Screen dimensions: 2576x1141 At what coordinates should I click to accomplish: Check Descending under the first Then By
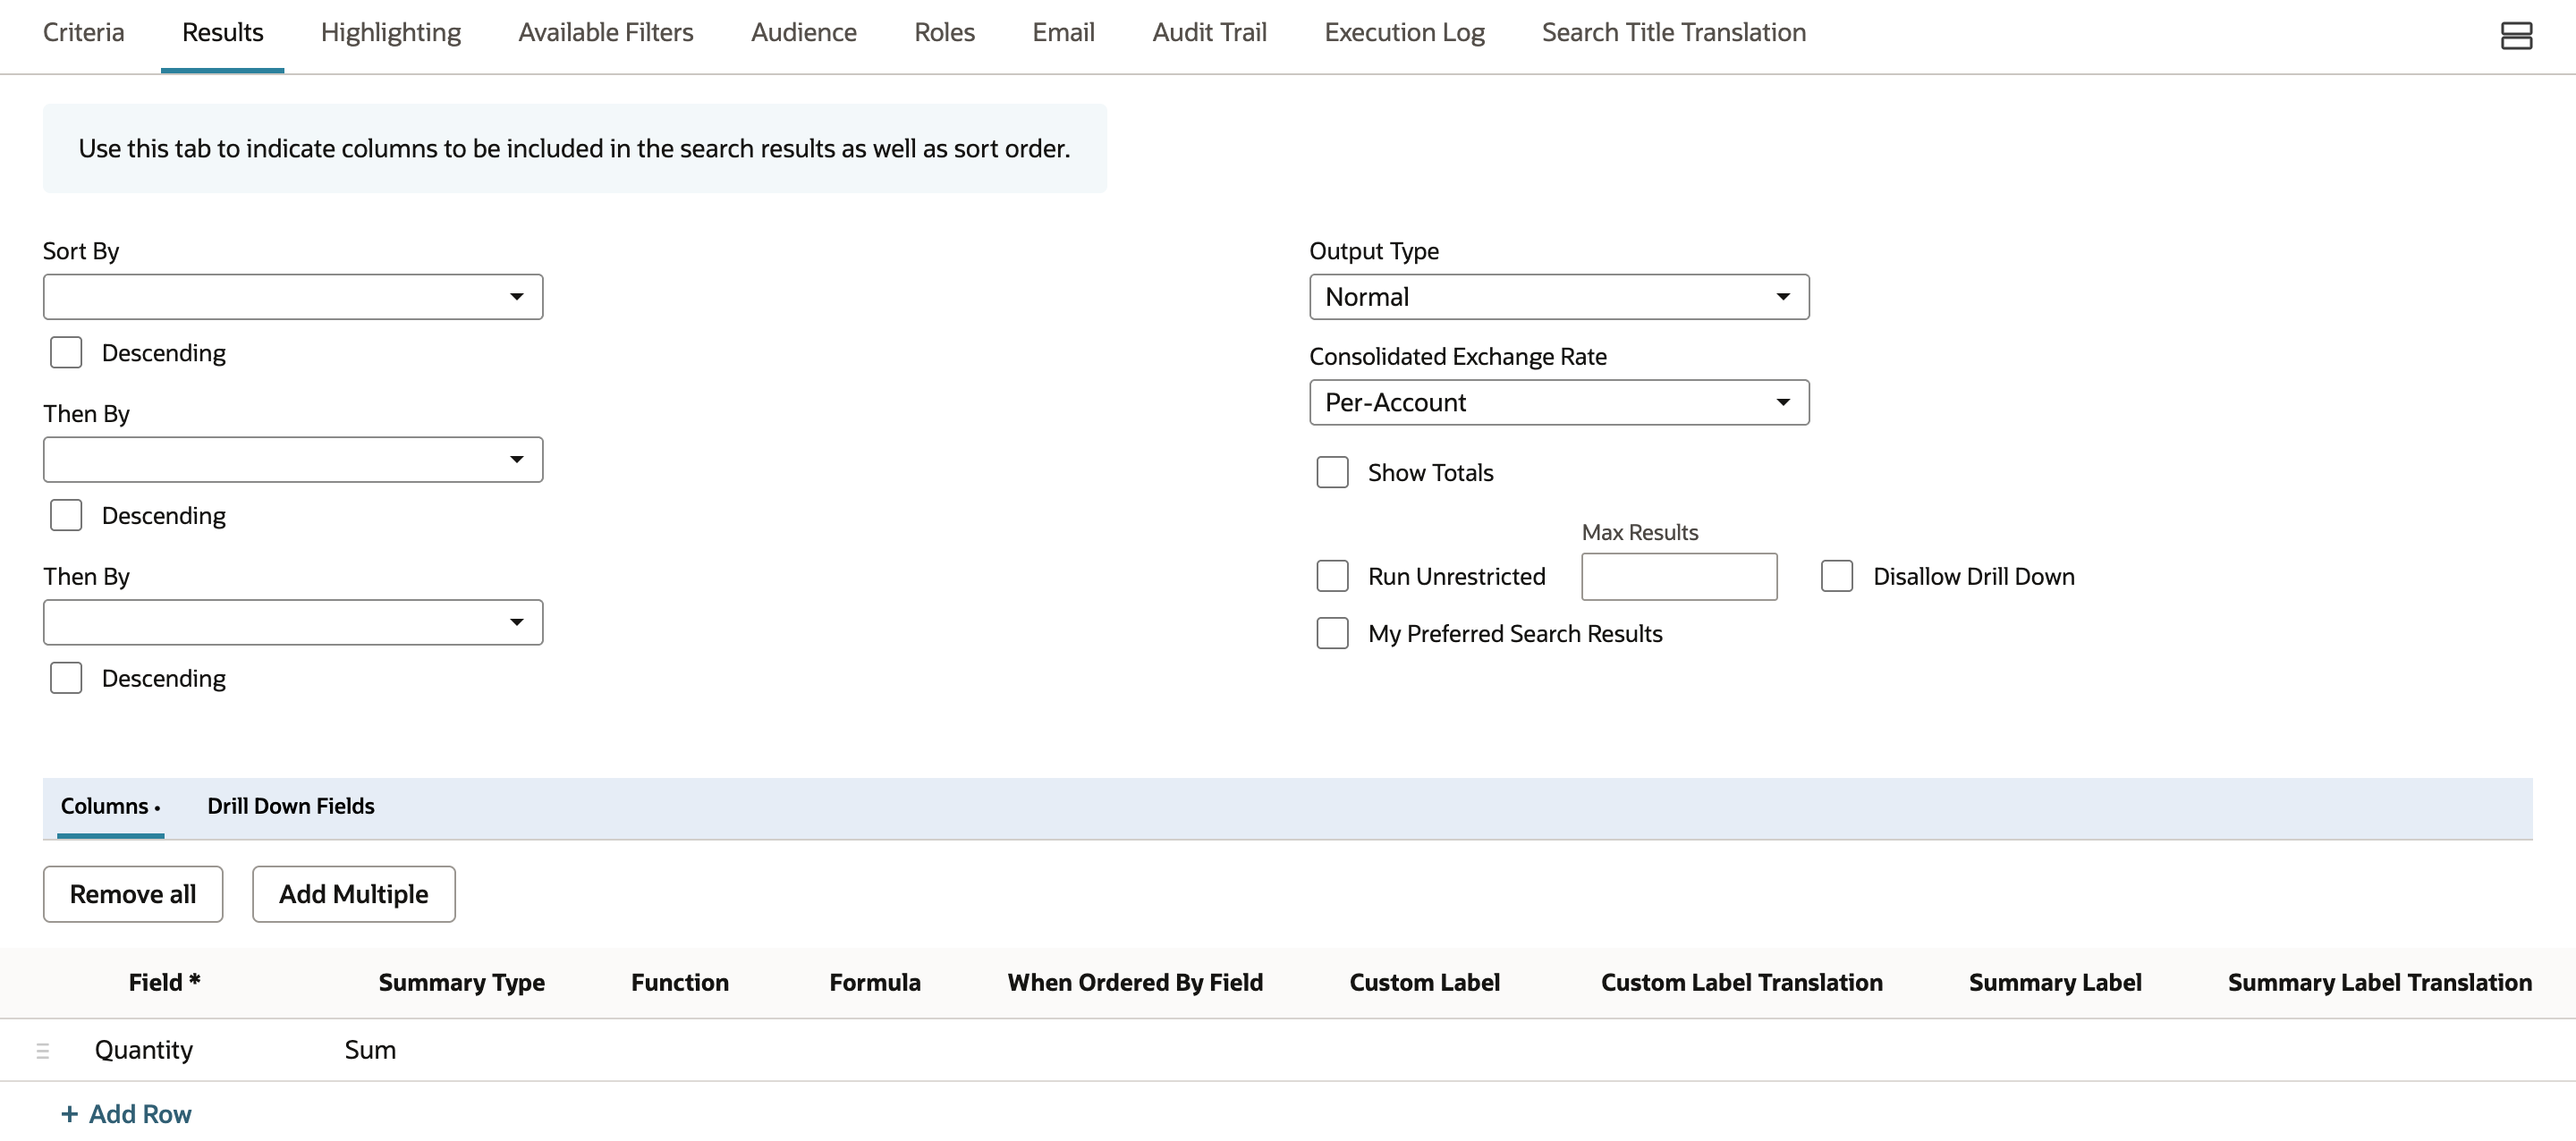[66, 515]
